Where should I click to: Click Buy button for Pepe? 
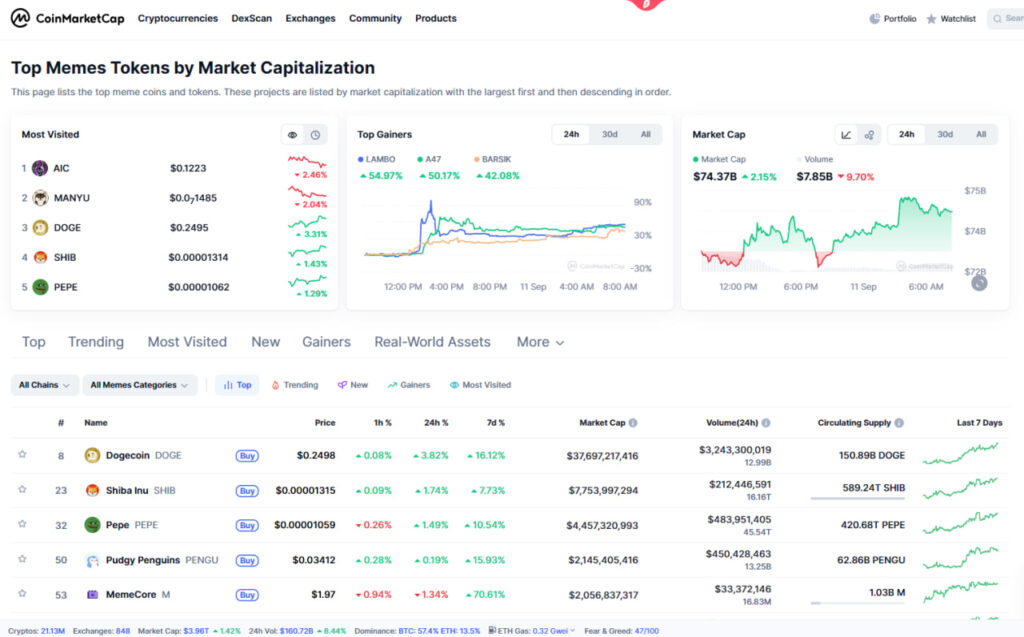[x=247, y=525]
